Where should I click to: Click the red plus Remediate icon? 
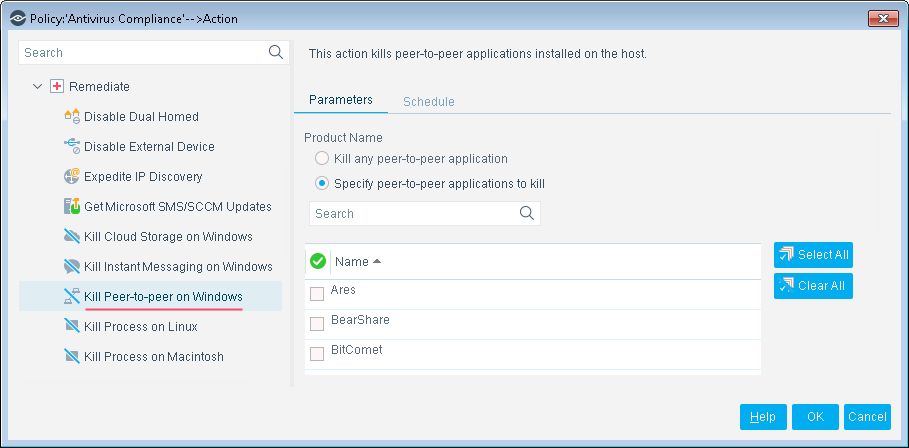point(57,86)
